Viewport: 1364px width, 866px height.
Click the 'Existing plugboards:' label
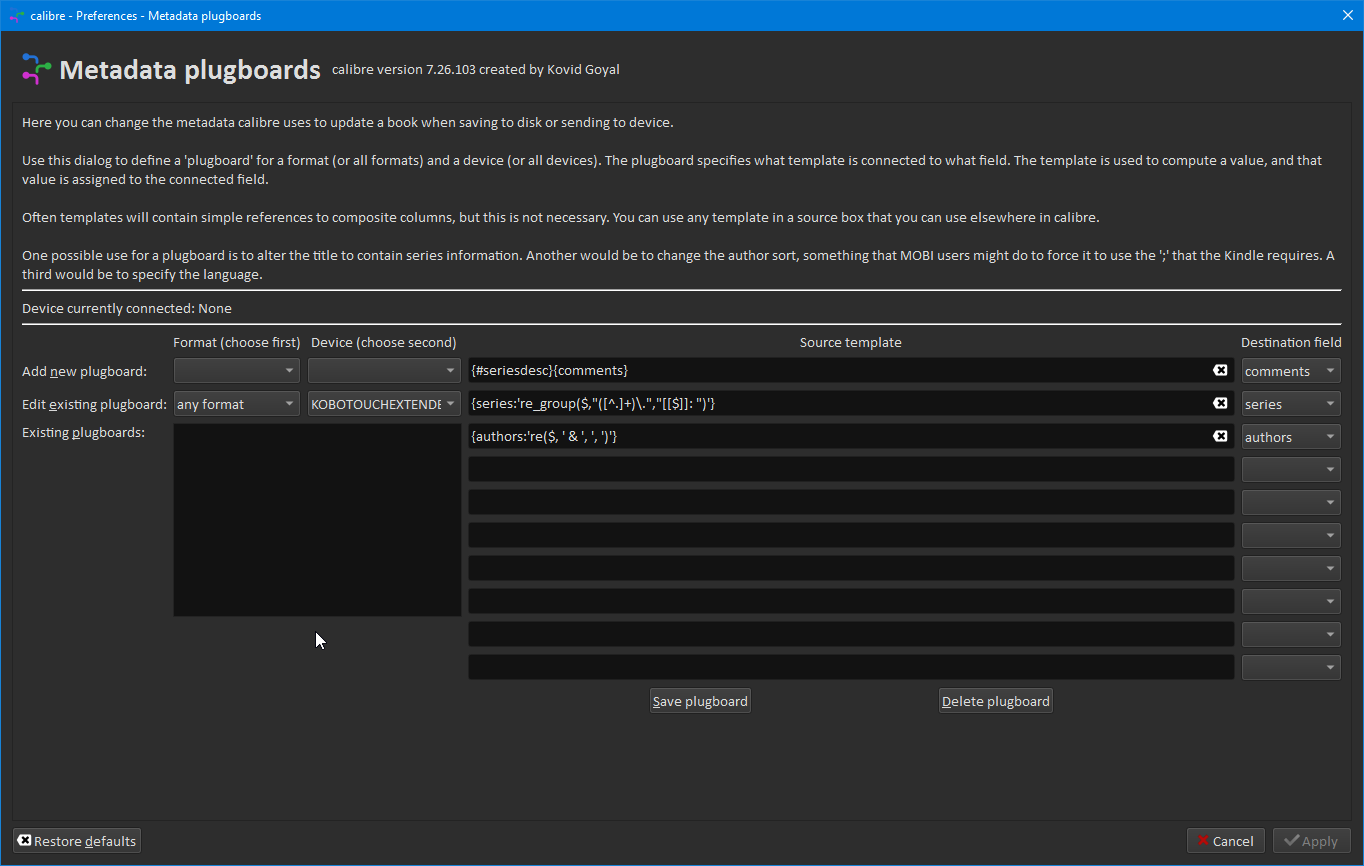pos(84,433)
